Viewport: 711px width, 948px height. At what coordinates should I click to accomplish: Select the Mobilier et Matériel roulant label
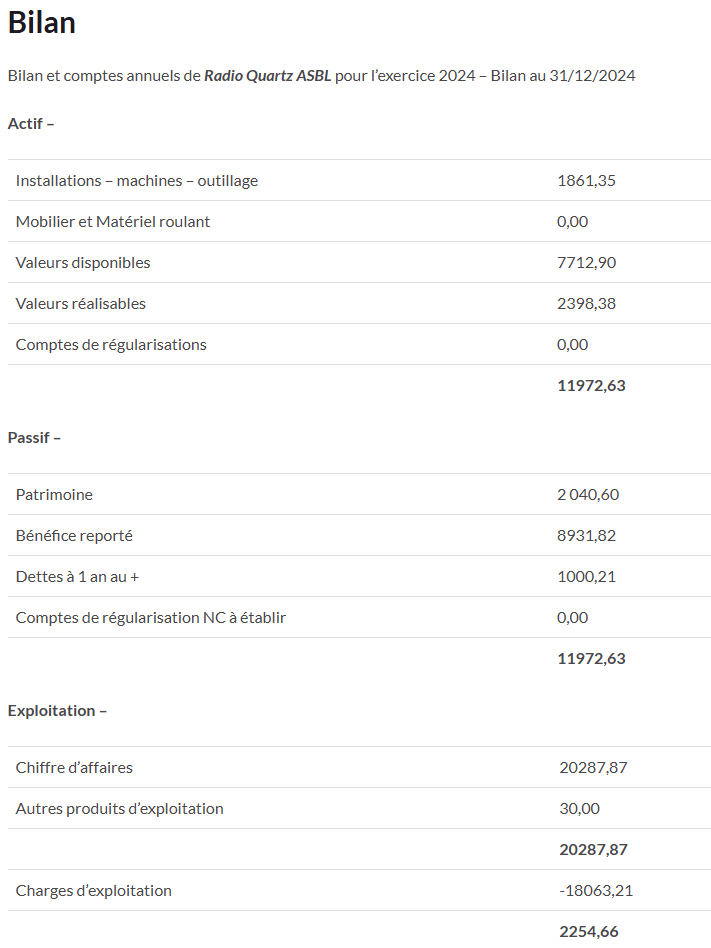click(113, 222)
